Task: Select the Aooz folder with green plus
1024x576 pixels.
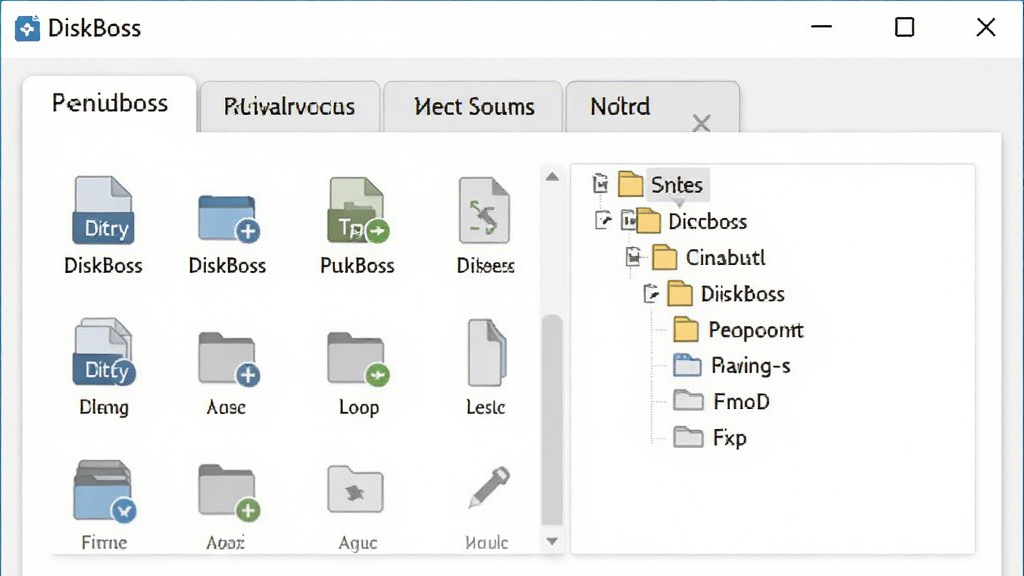Action: (229, 492)
